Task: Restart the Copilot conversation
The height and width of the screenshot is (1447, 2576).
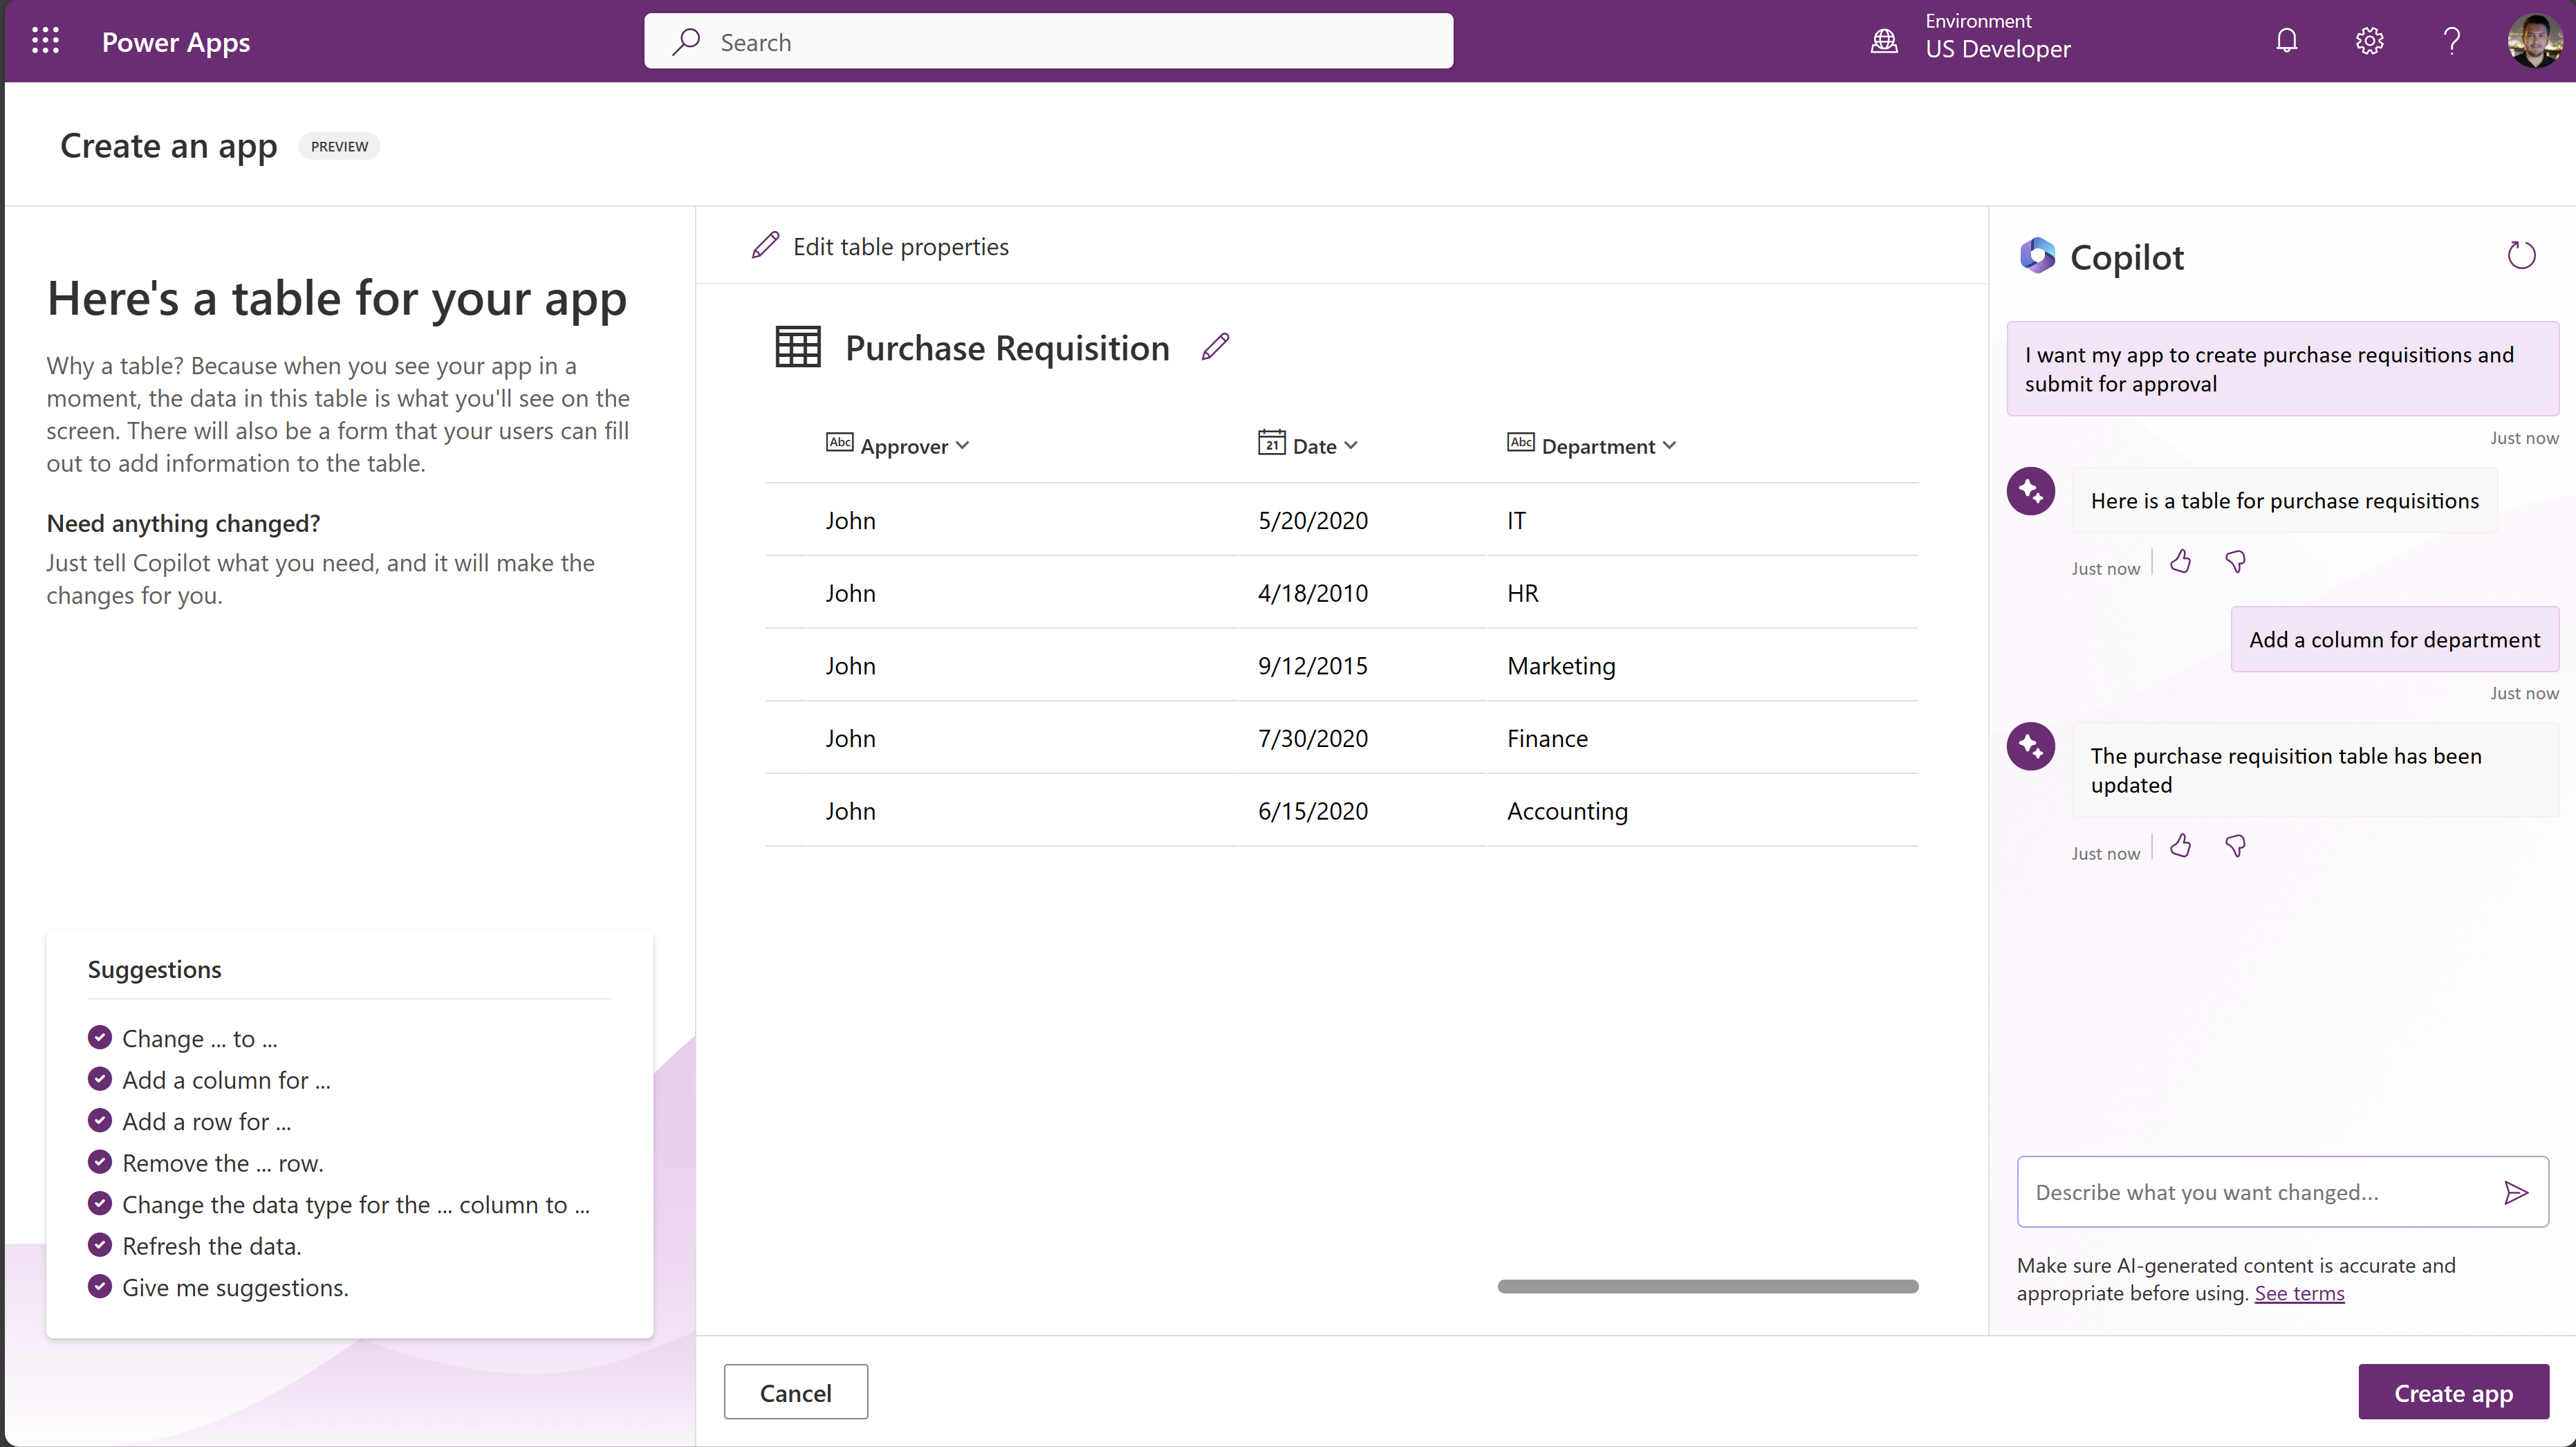Action: (2522, 255)
